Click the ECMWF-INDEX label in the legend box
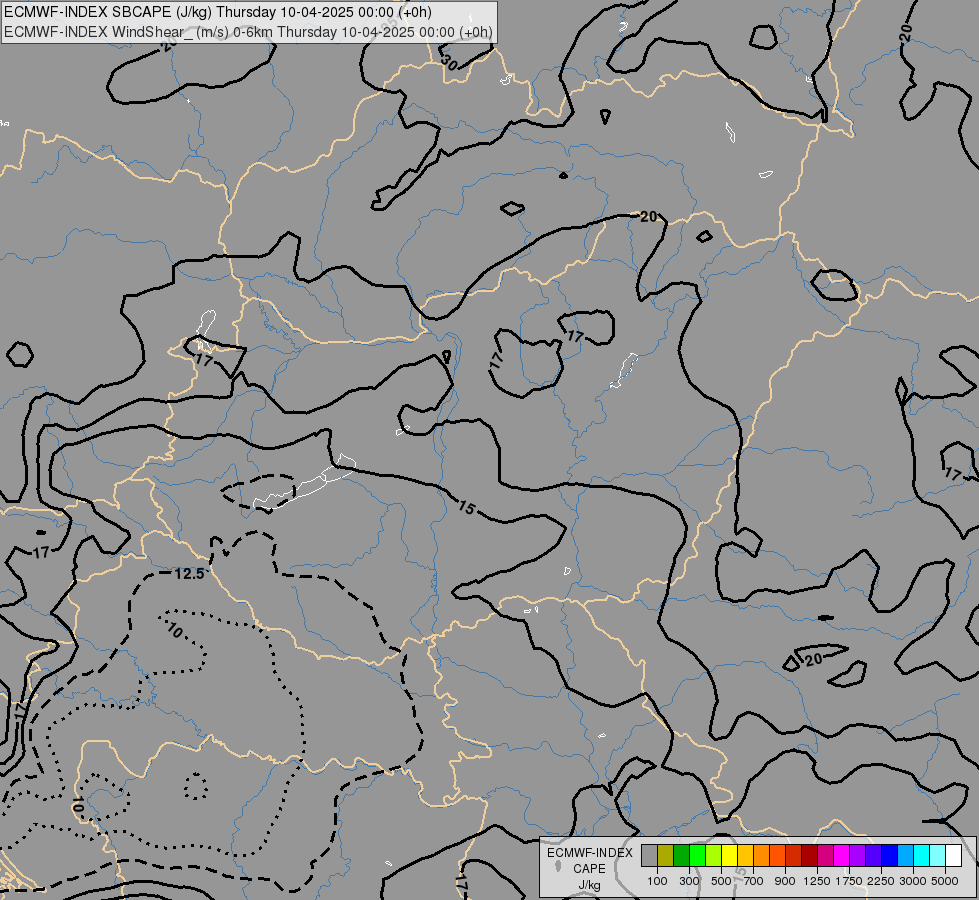The image size is (979, 900). [x=590, y=853]
